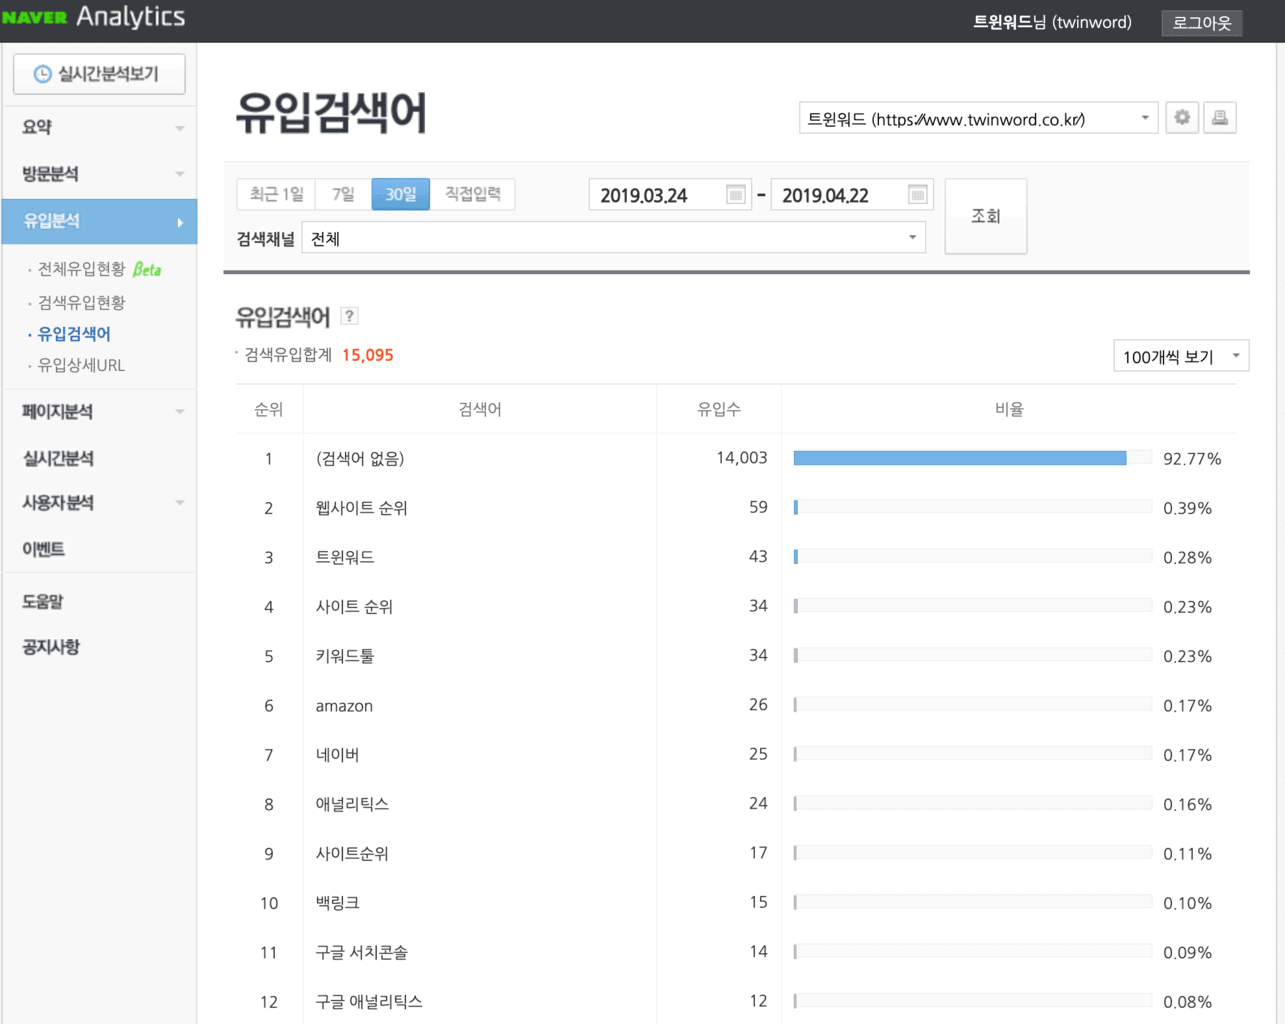Click the NAVER Analytics logo

tap(94, 17)
